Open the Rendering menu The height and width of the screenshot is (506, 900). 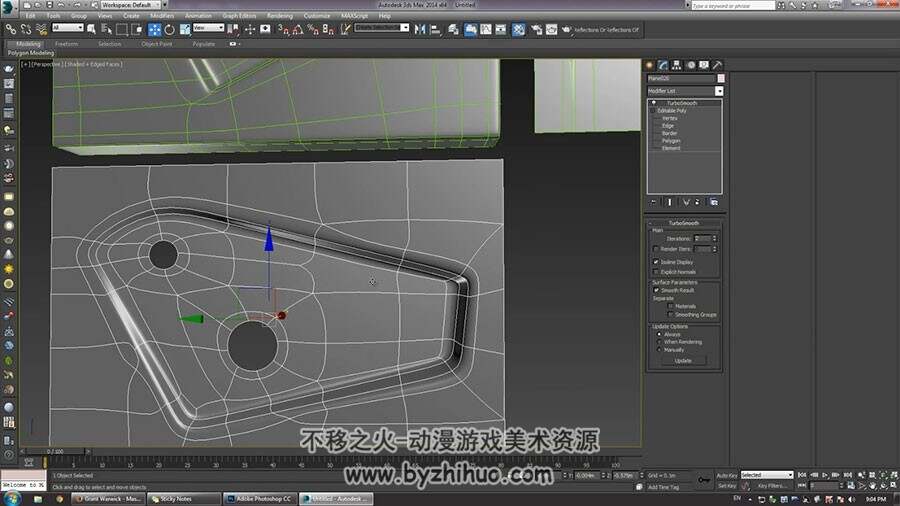coord(280,15)
